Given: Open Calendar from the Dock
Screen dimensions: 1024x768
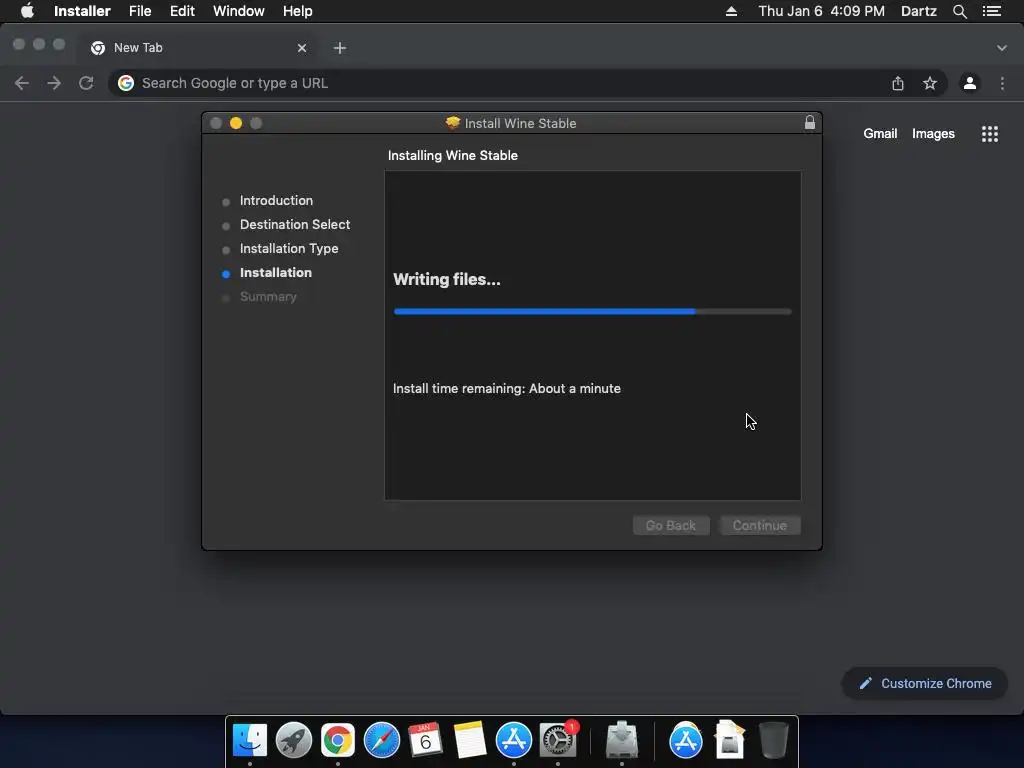Looking at the screenshot, I should coord(425,741).
